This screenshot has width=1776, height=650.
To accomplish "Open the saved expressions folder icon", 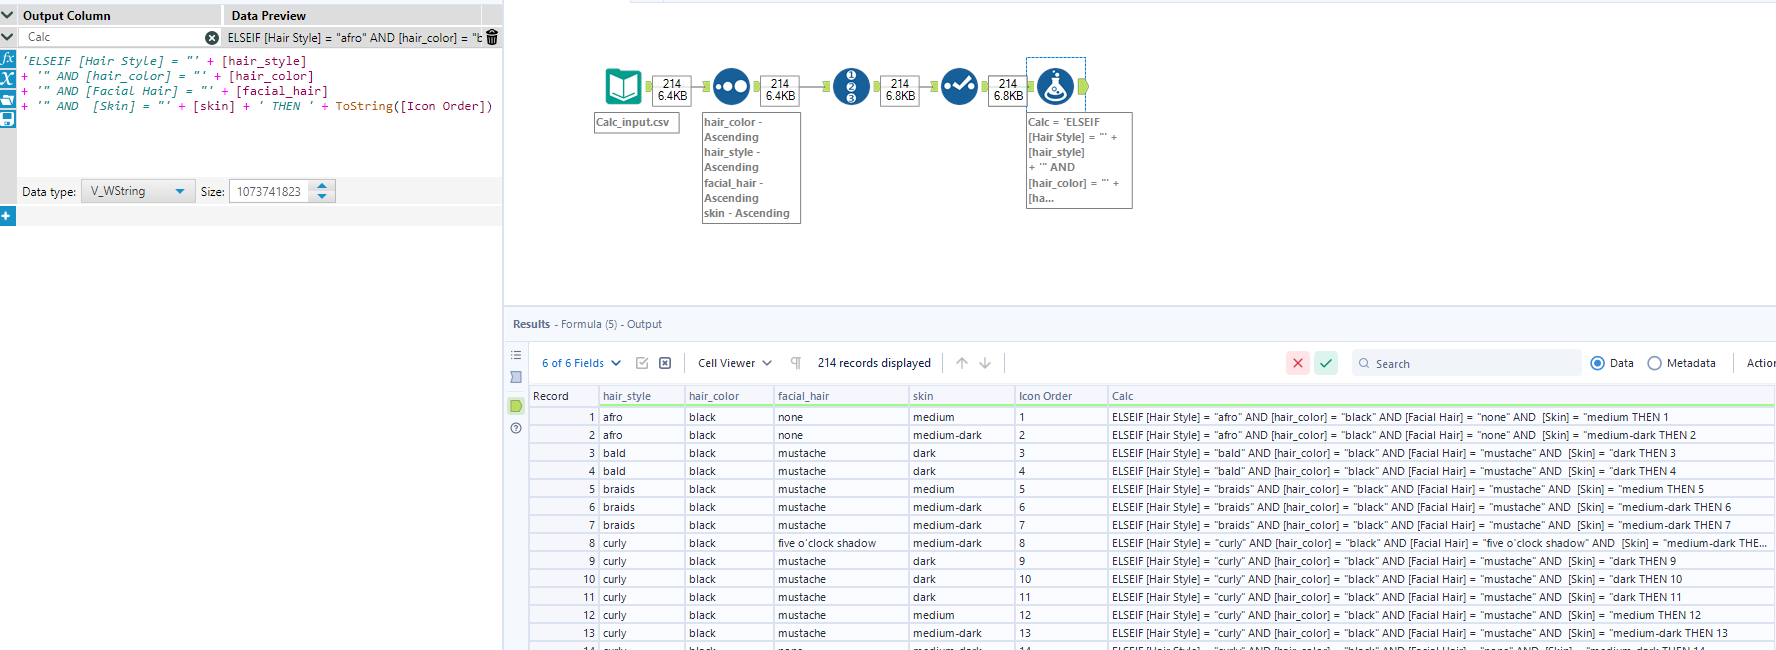I will [8, 99].
